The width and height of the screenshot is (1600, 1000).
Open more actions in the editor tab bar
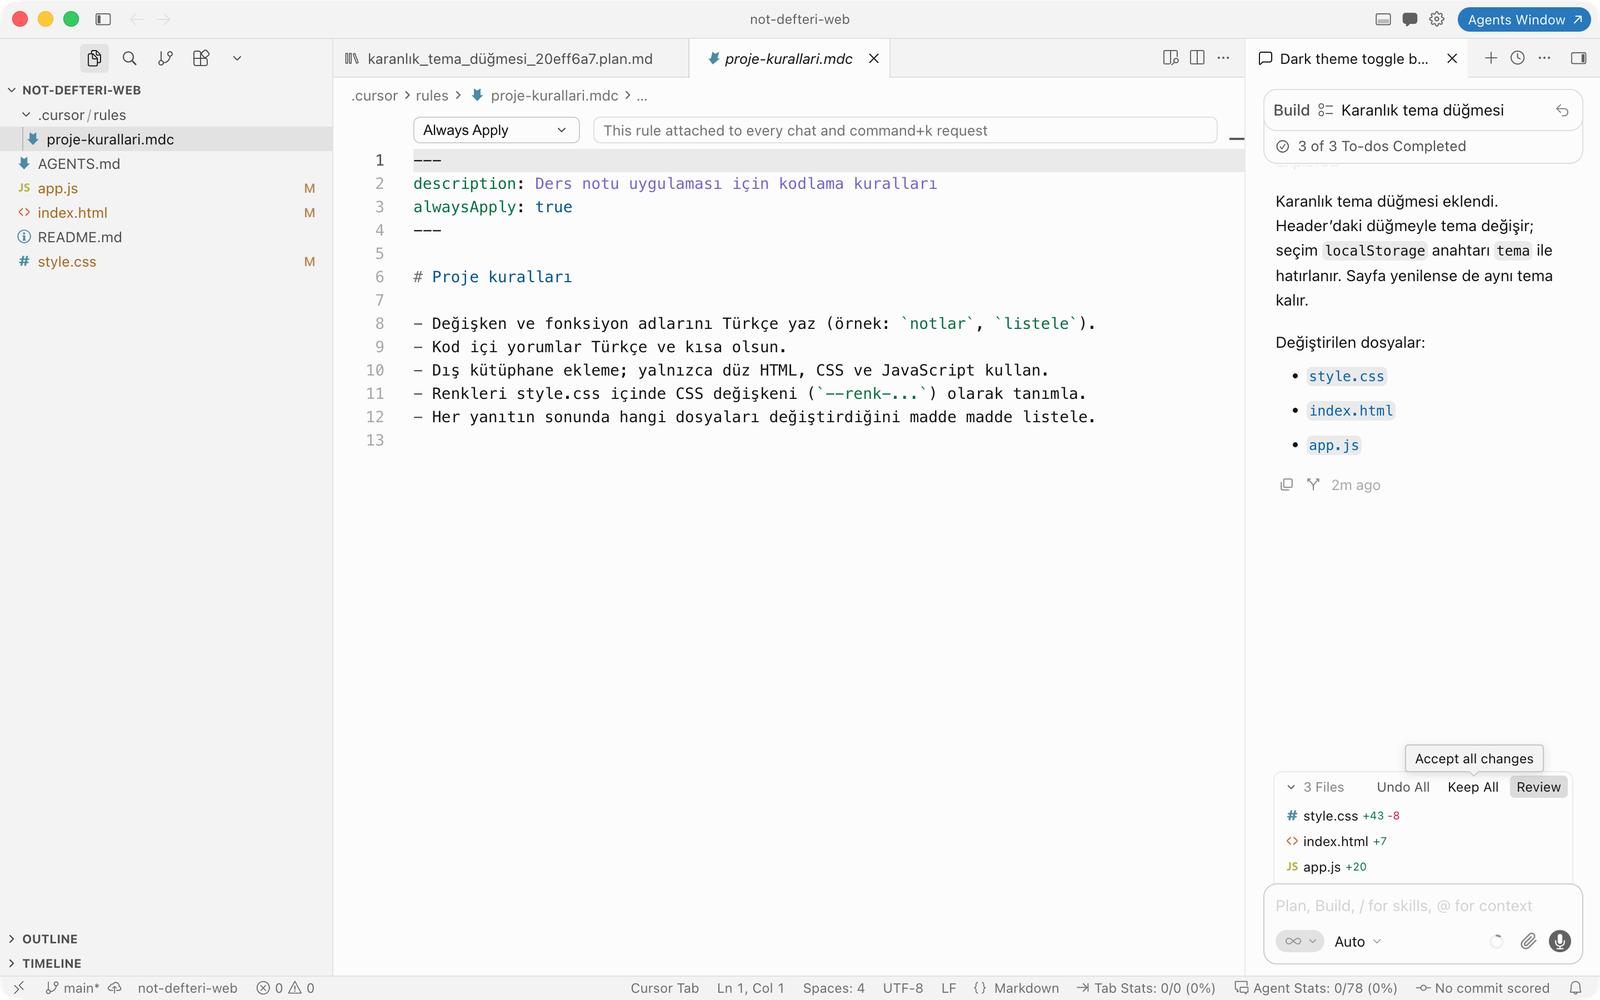pyautogui.click(x=1223, y=58)
